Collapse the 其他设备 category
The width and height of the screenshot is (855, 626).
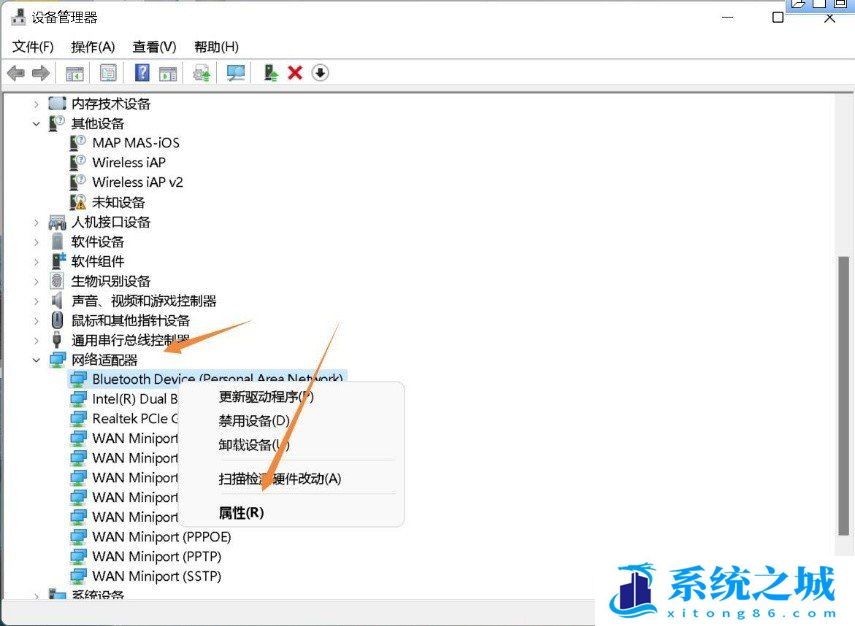(37, 124)
